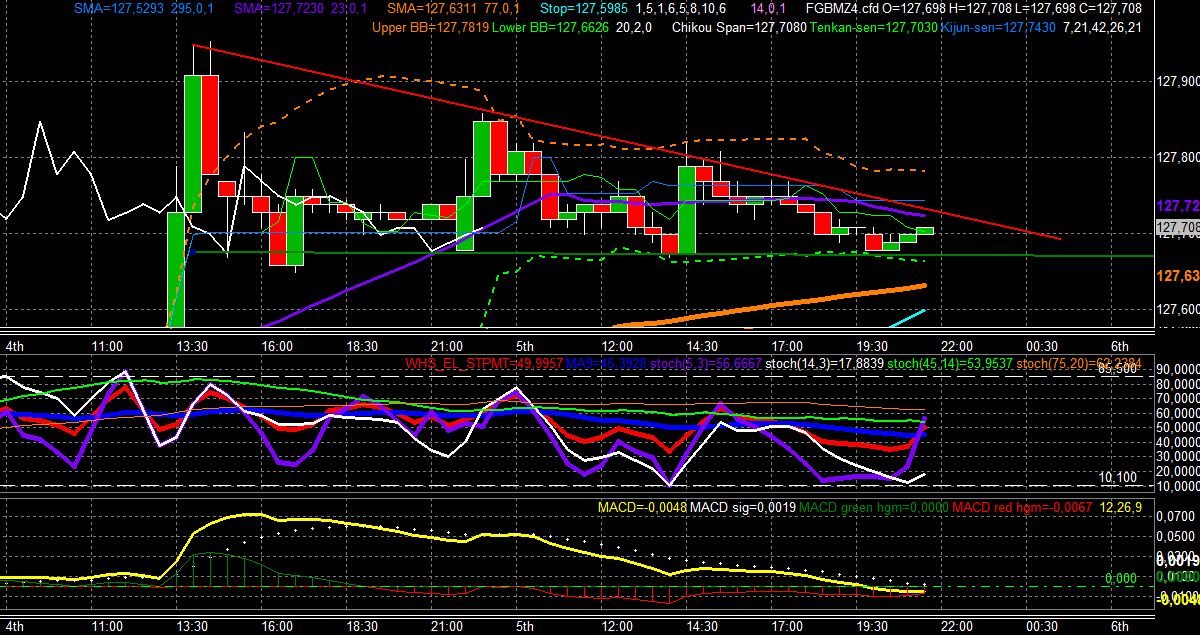Click 6th on the main chart time axis
The width and height of the screenshot is (1200, 635).
click(1120, 345)
